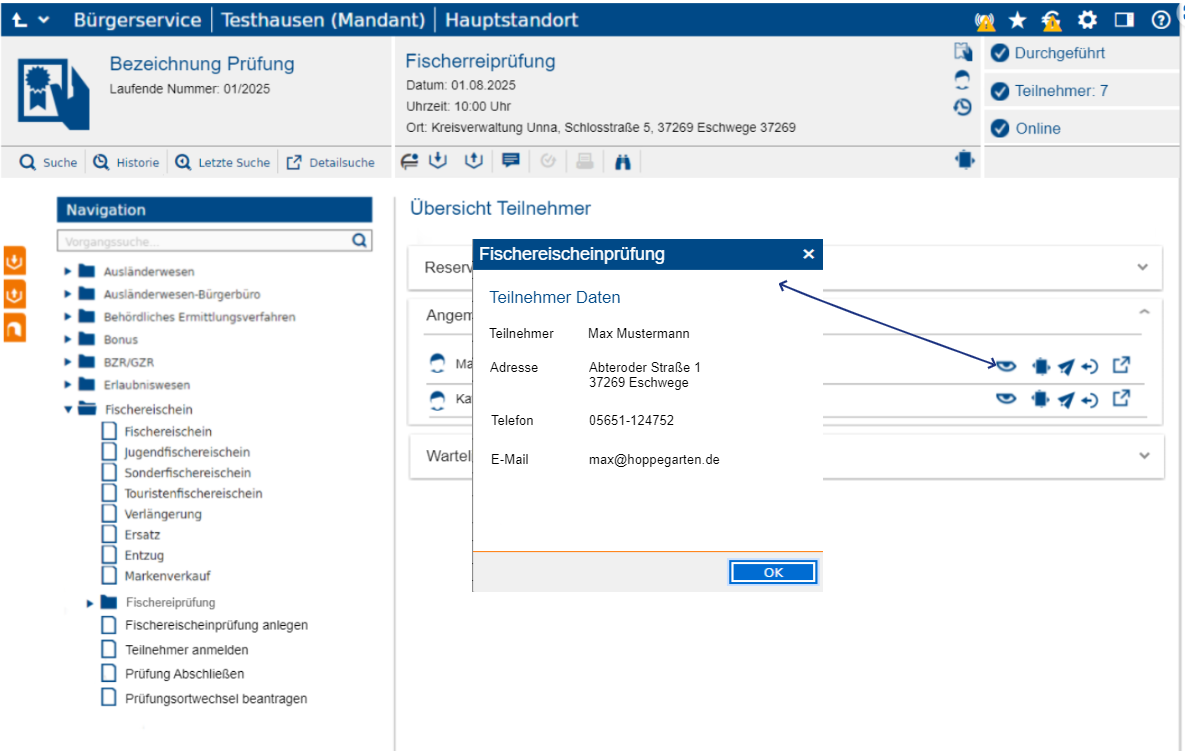
Task: Click the Vorgangssuche search field
Action: point(204,241)
